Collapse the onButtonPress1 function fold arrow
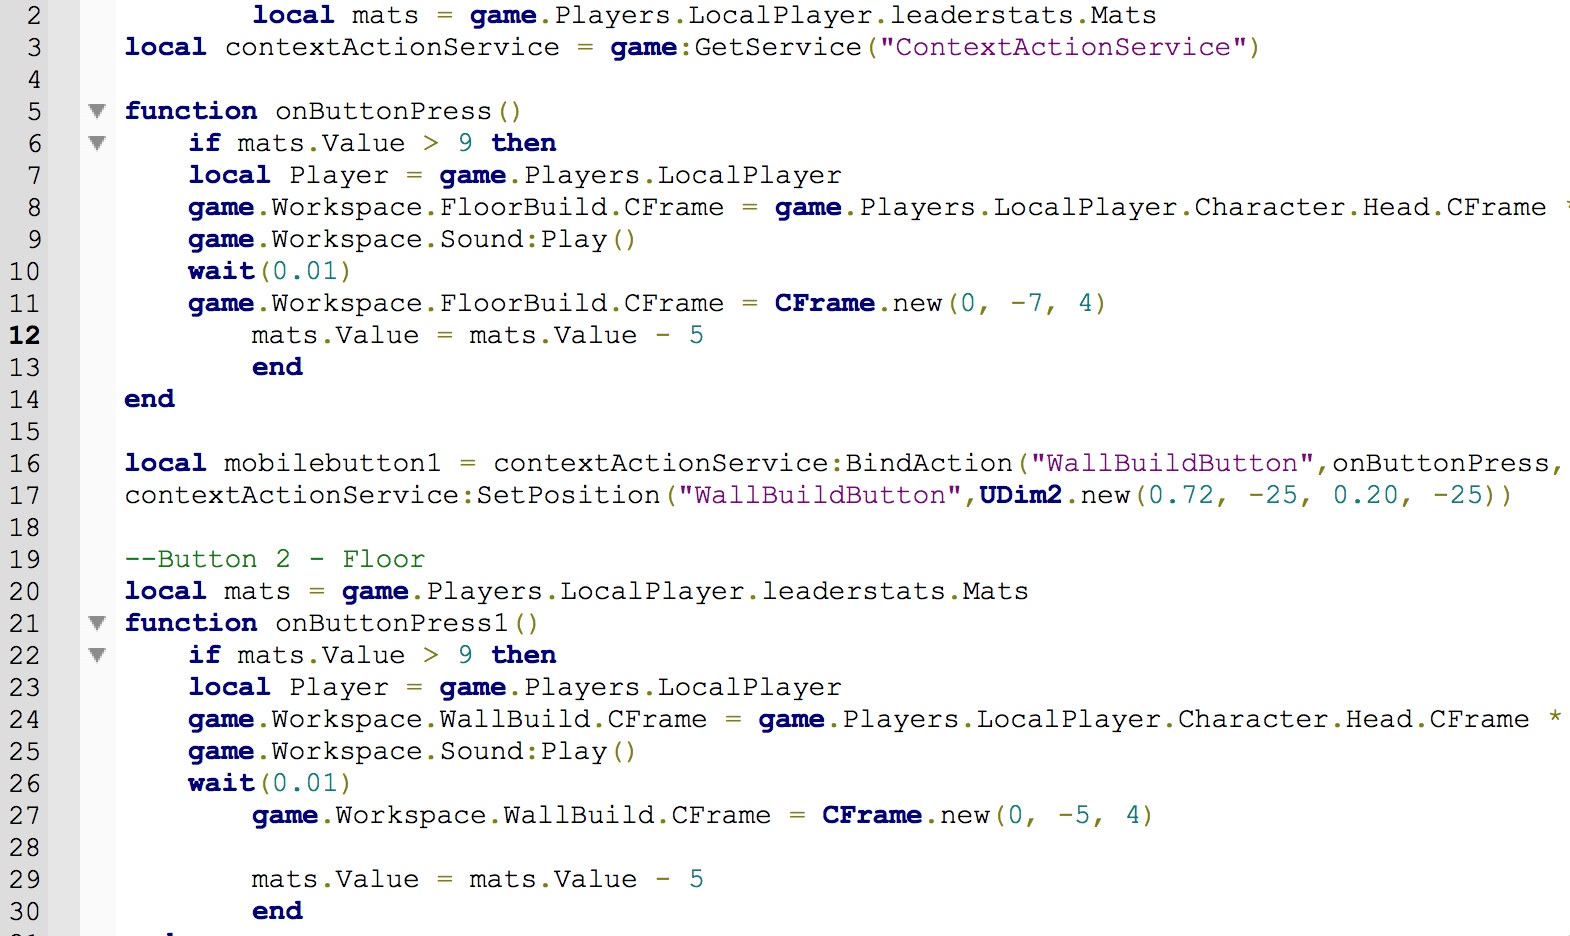Screen dimensions: 1570x936 [x=97, y=623]
